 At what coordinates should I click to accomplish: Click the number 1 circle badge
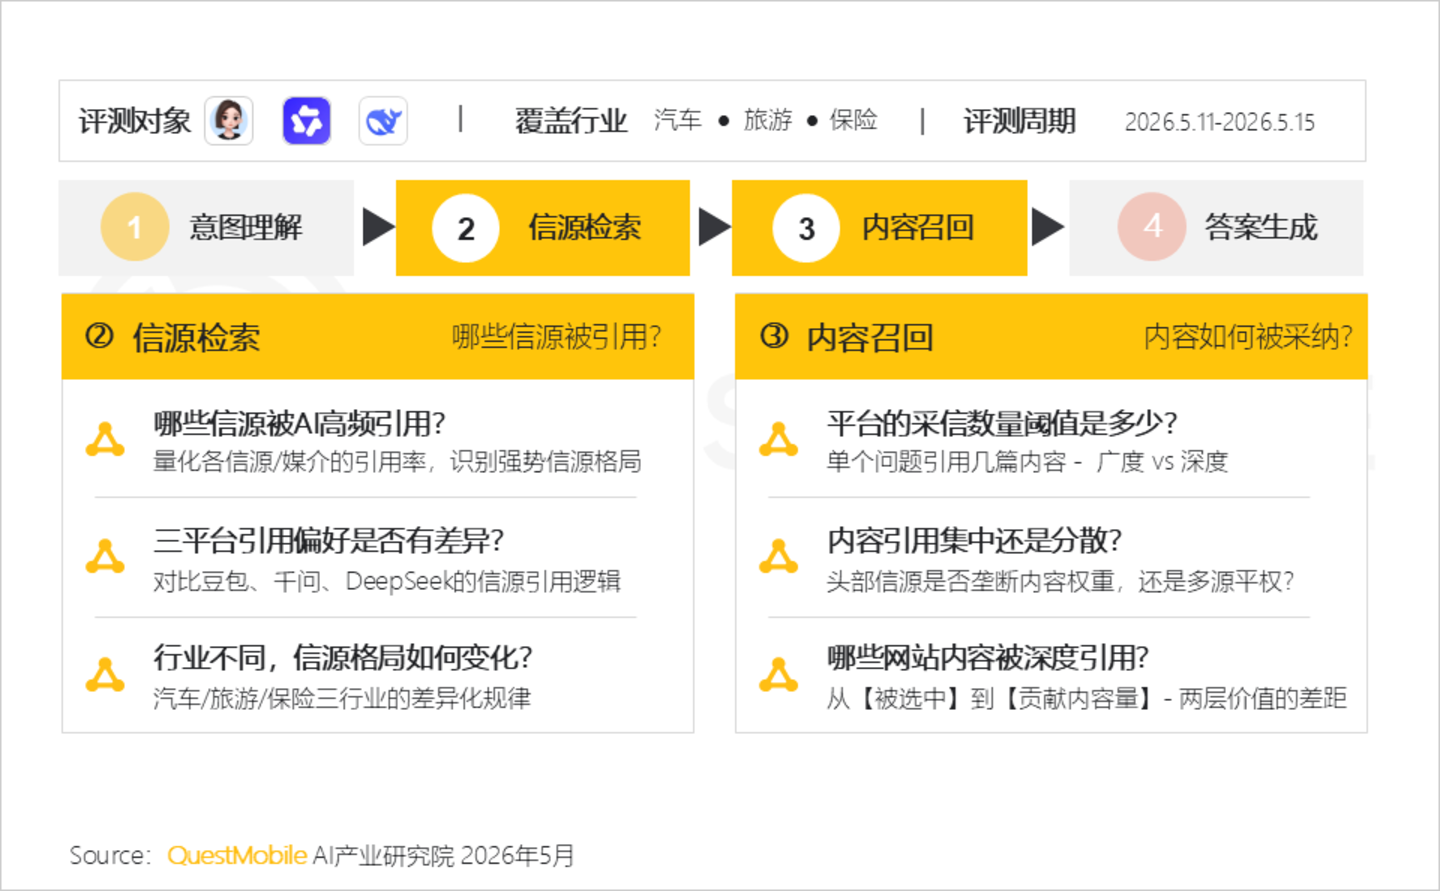pyautogui.click(x=134, y=227)
